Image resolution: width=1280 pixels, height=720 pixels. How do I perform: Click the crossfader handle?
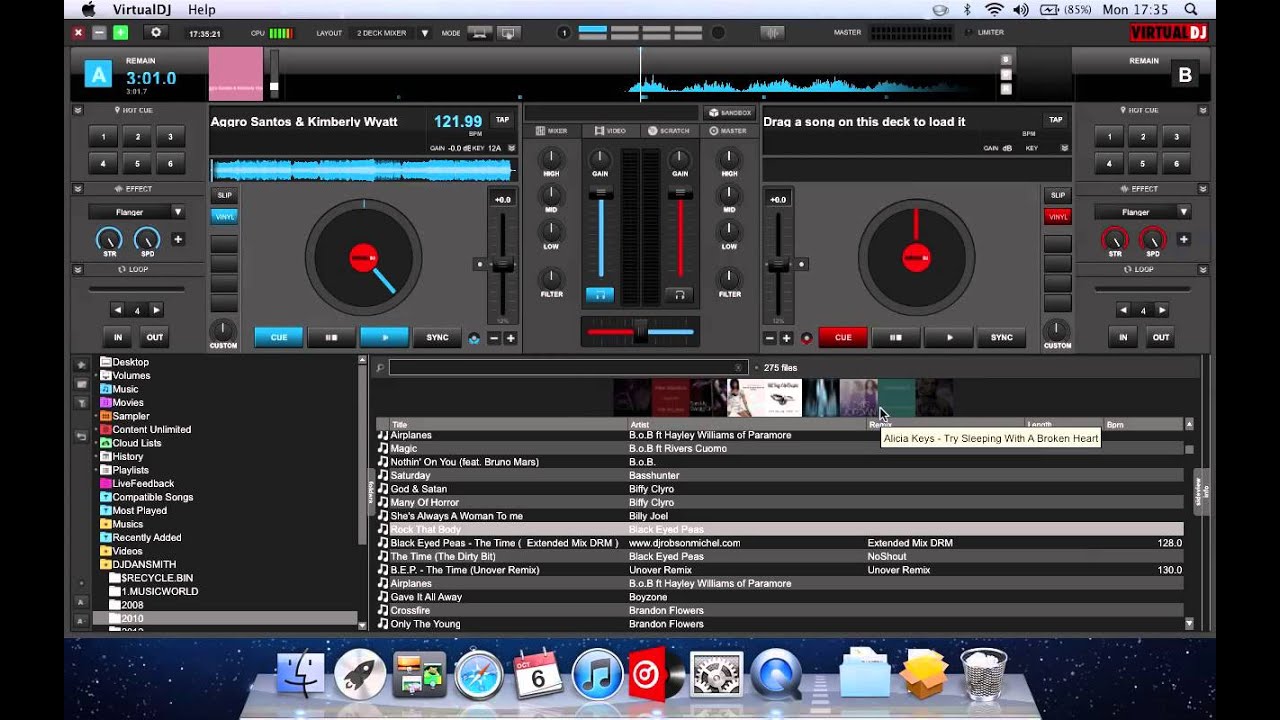coord(640,331)
